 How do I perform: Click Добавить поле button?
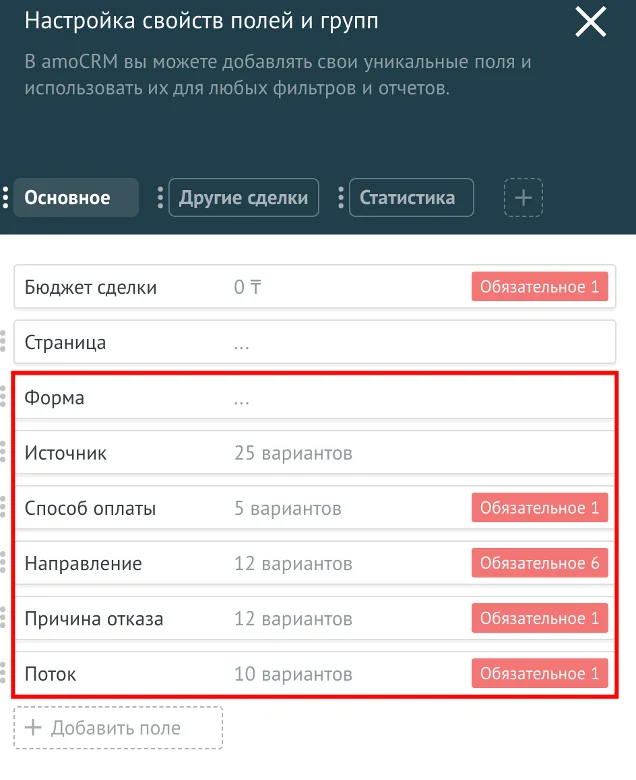(x=118, y=727)
